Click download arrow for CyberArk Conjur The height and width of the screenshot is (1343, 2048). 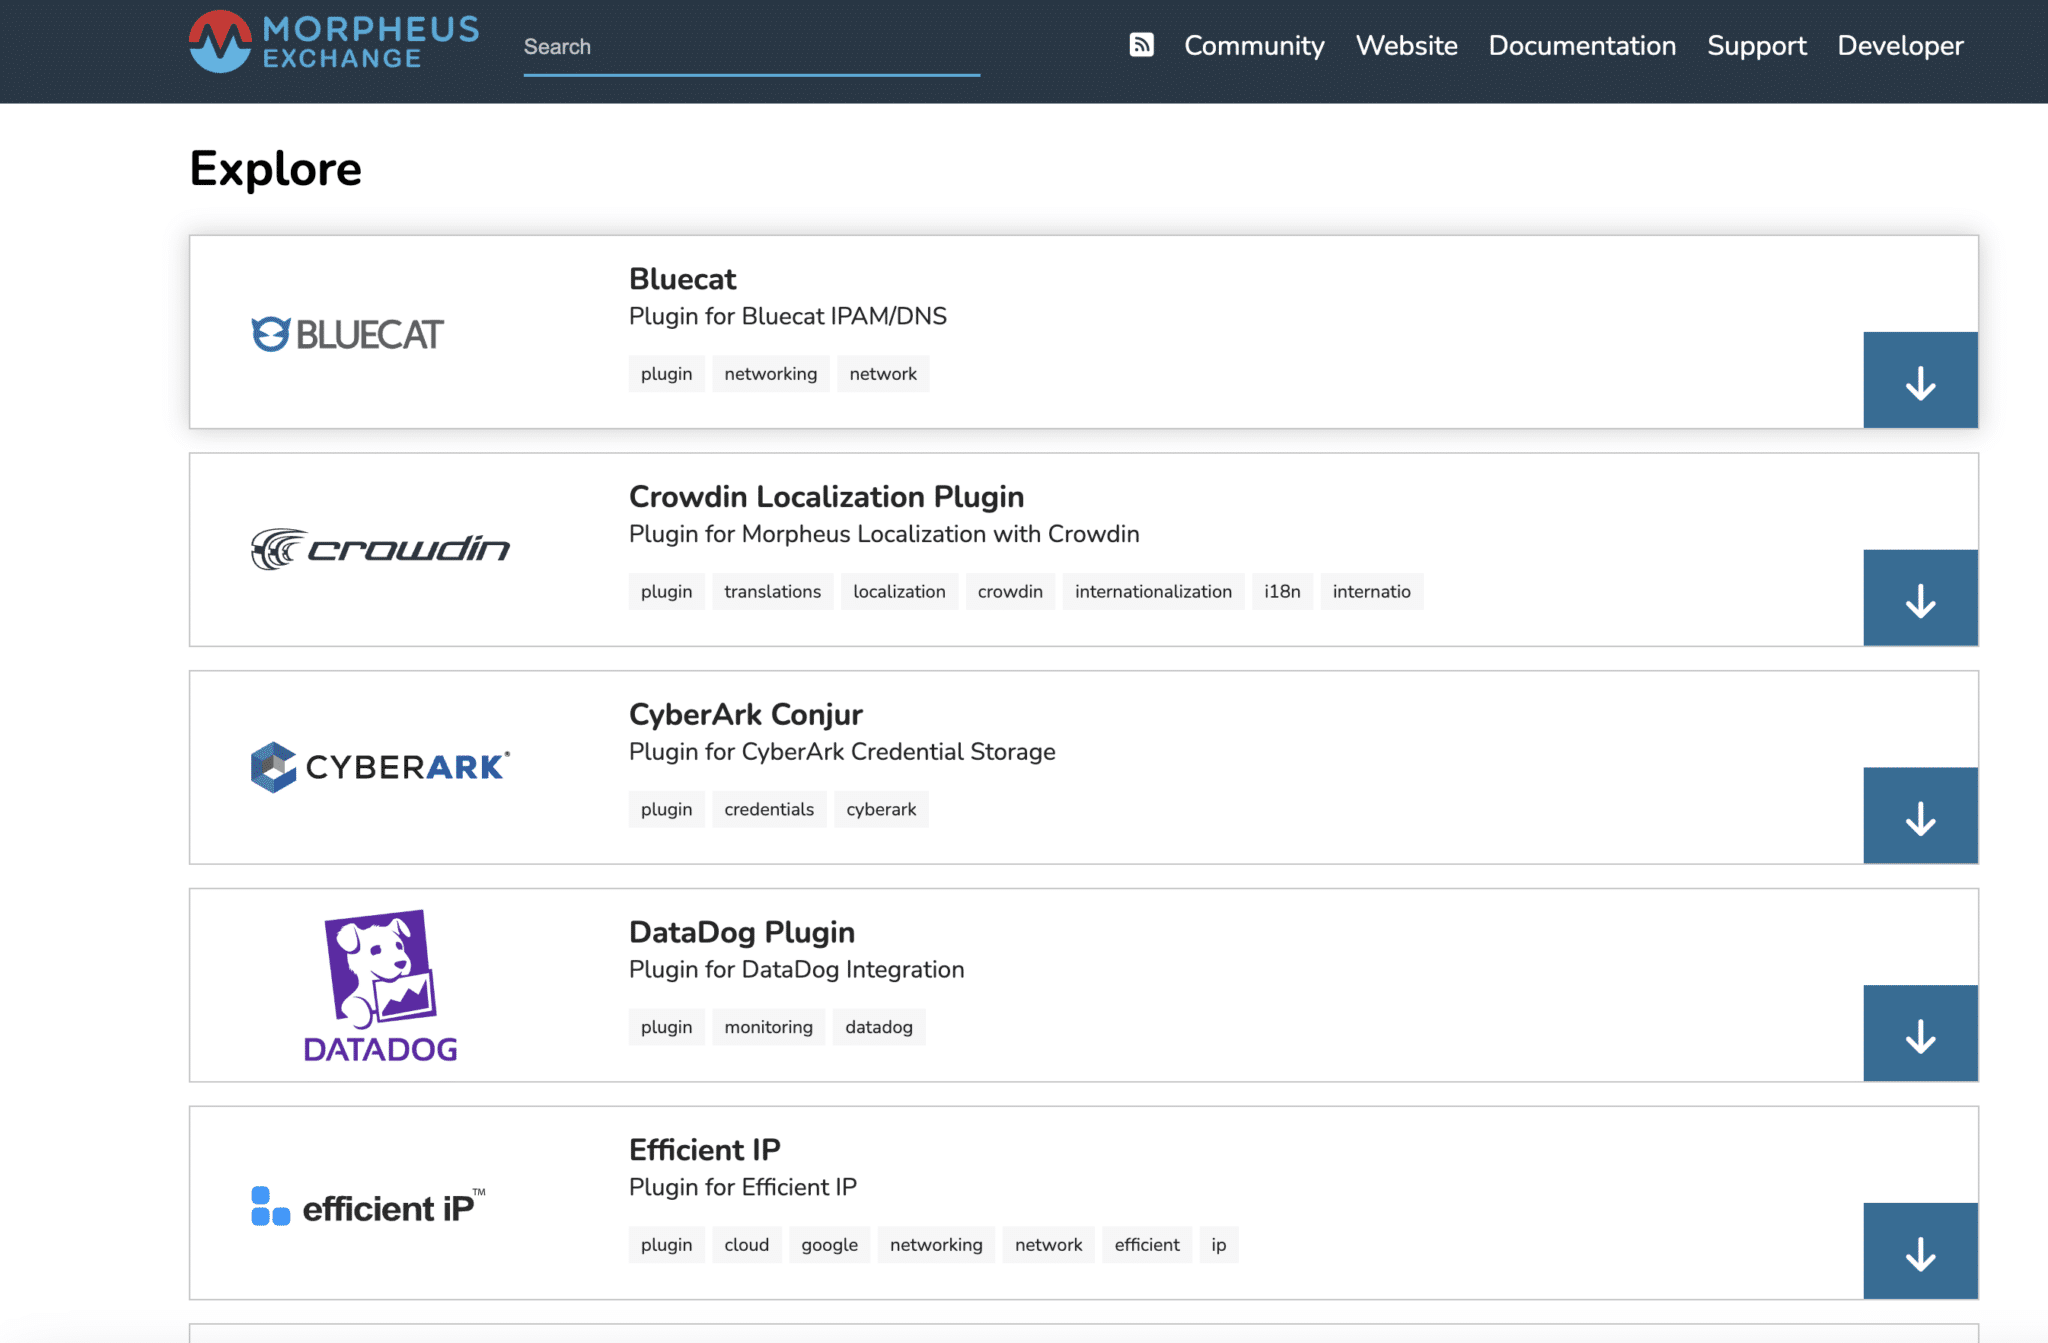pyautogui.click(x=1919, y=817)
